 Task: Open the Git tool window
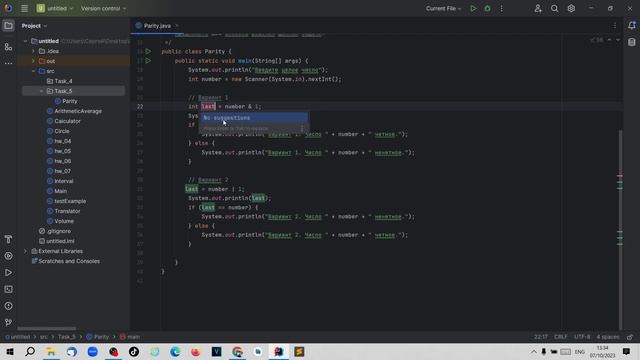coord(8,322)
